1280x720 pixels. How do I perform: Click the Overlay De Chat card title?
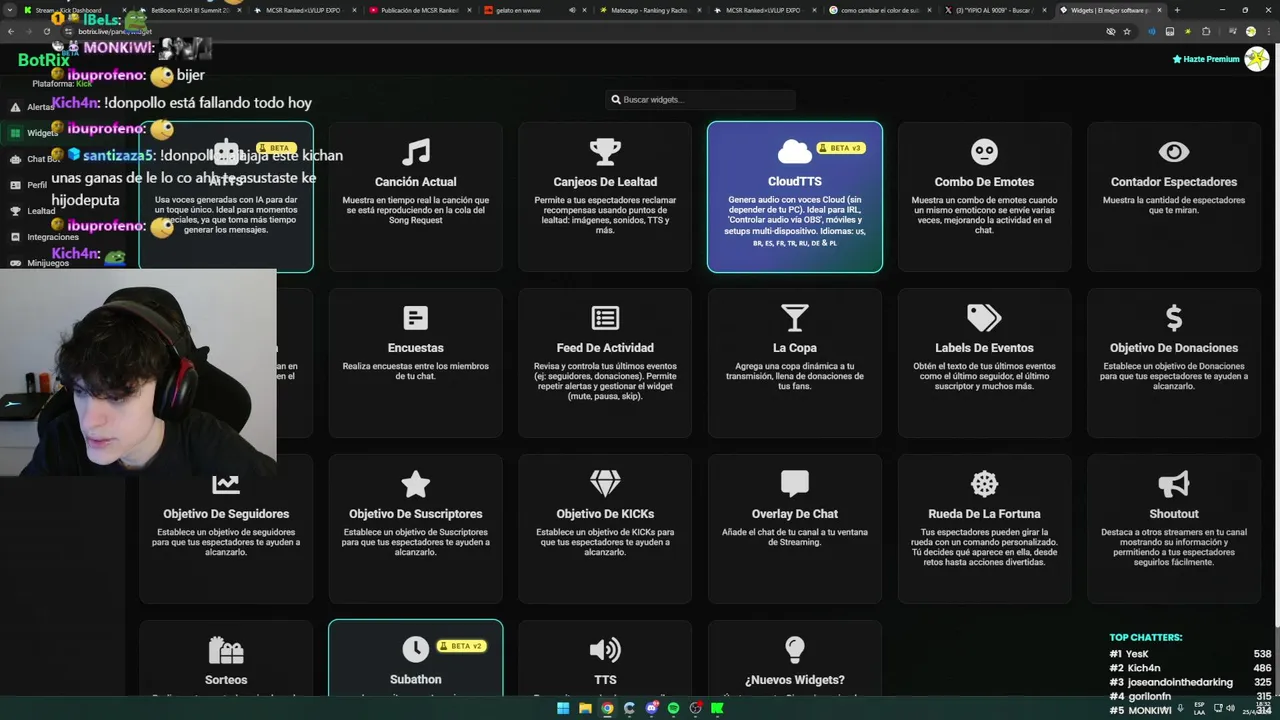tap(795, 514)
